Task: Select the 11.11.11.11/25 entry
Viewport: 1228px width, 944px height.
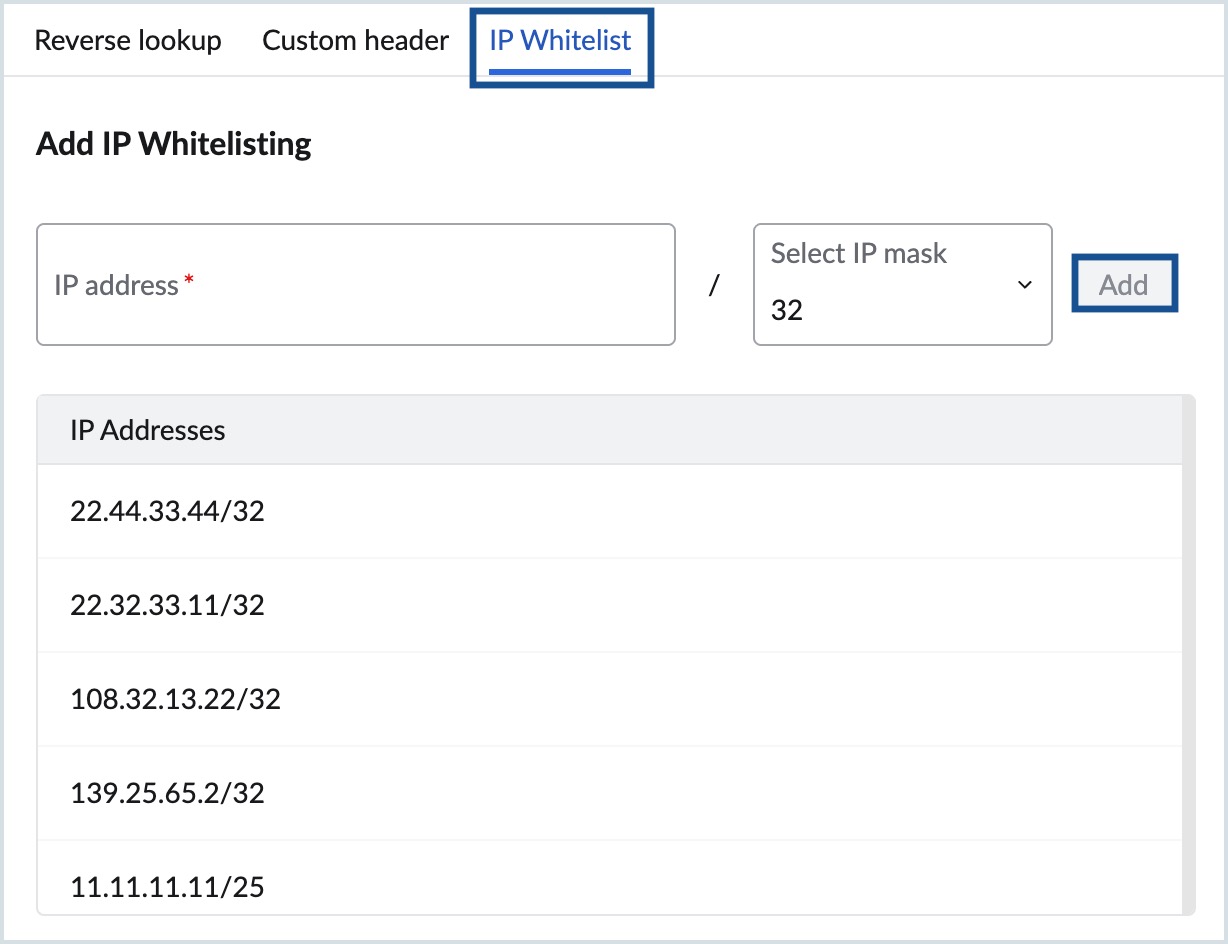Action: click(609, 877)
